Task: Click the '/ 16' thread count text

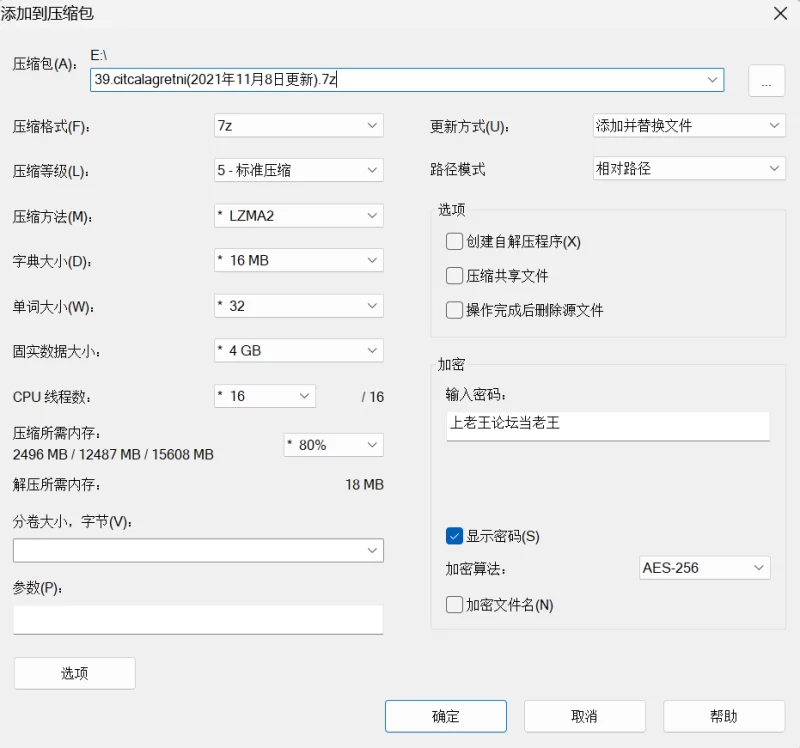Action: tap(372, 397)
